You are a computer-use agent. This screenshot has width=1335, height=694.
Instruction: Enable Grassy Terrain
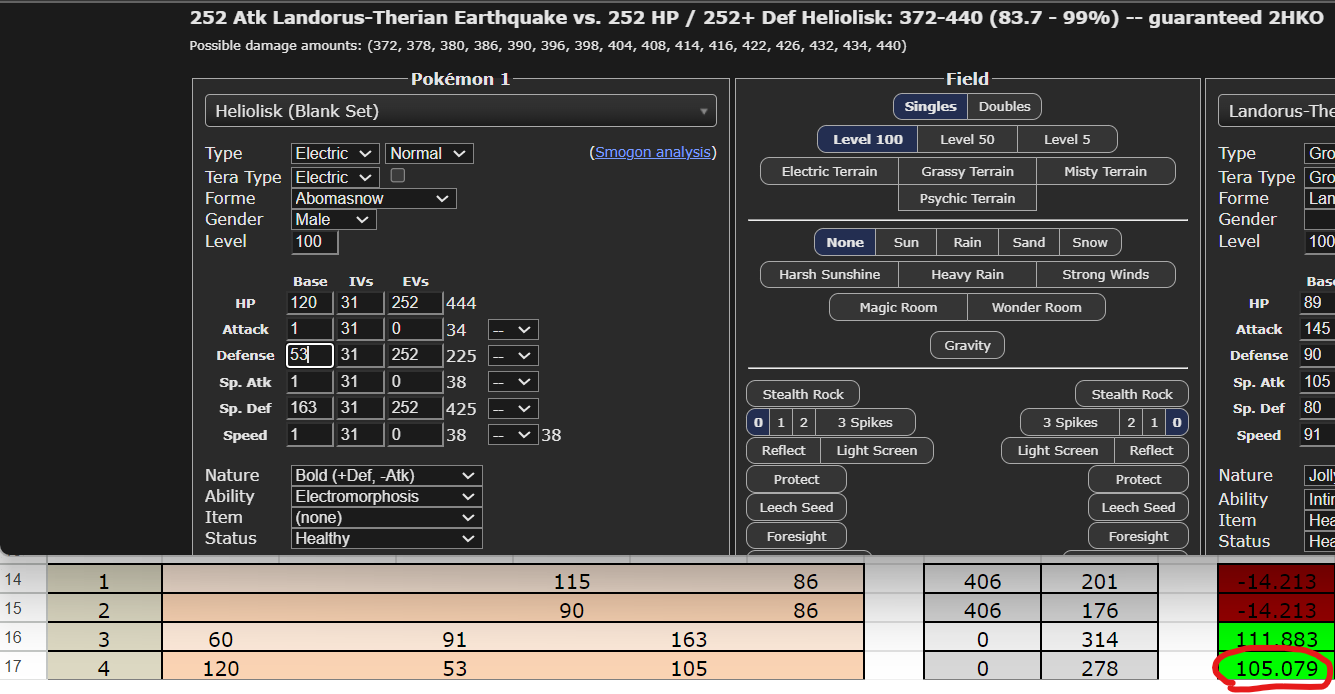point(967,171)
